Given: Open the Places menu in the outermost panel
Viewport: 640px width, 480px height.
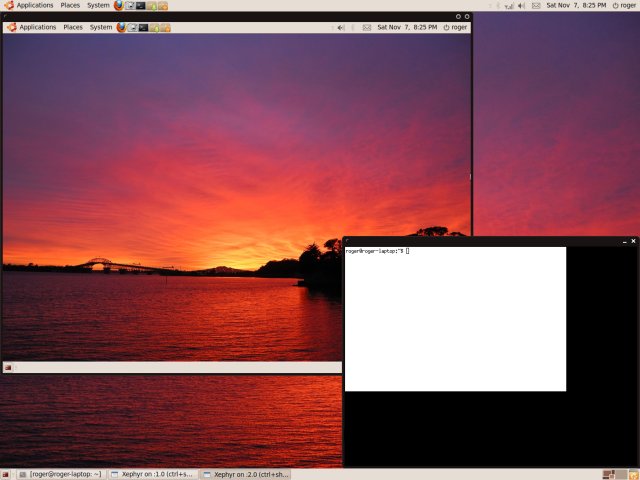Looking at the screenshot, I should click(70, 5).
